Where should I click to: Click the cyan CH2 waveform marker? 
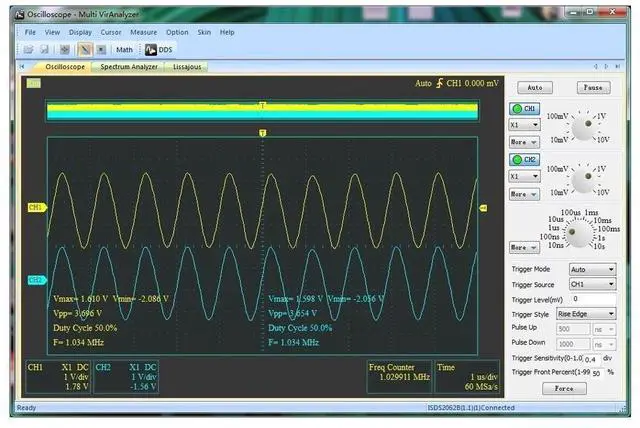35,280
